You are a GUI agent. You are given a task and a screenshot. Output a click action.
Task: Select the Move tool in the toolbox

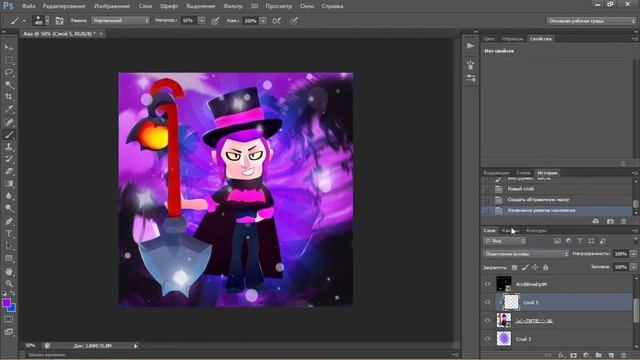point(9,47)
